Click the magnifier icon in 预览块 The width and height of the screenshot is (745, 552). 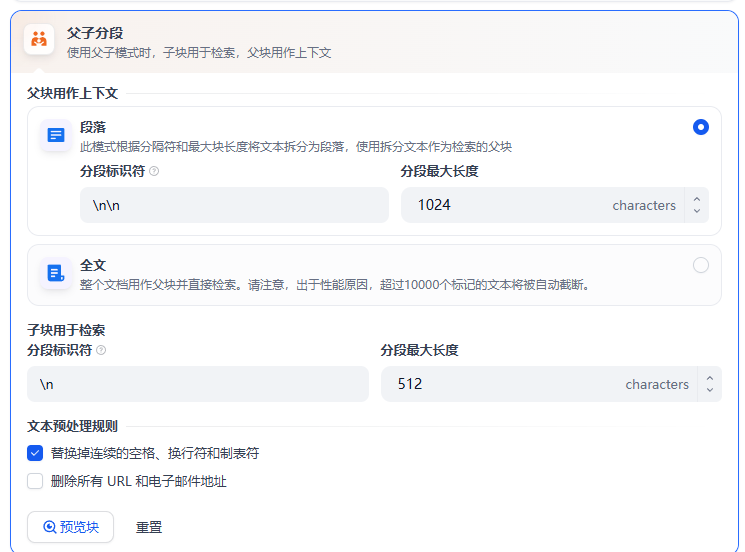[49, 527]
